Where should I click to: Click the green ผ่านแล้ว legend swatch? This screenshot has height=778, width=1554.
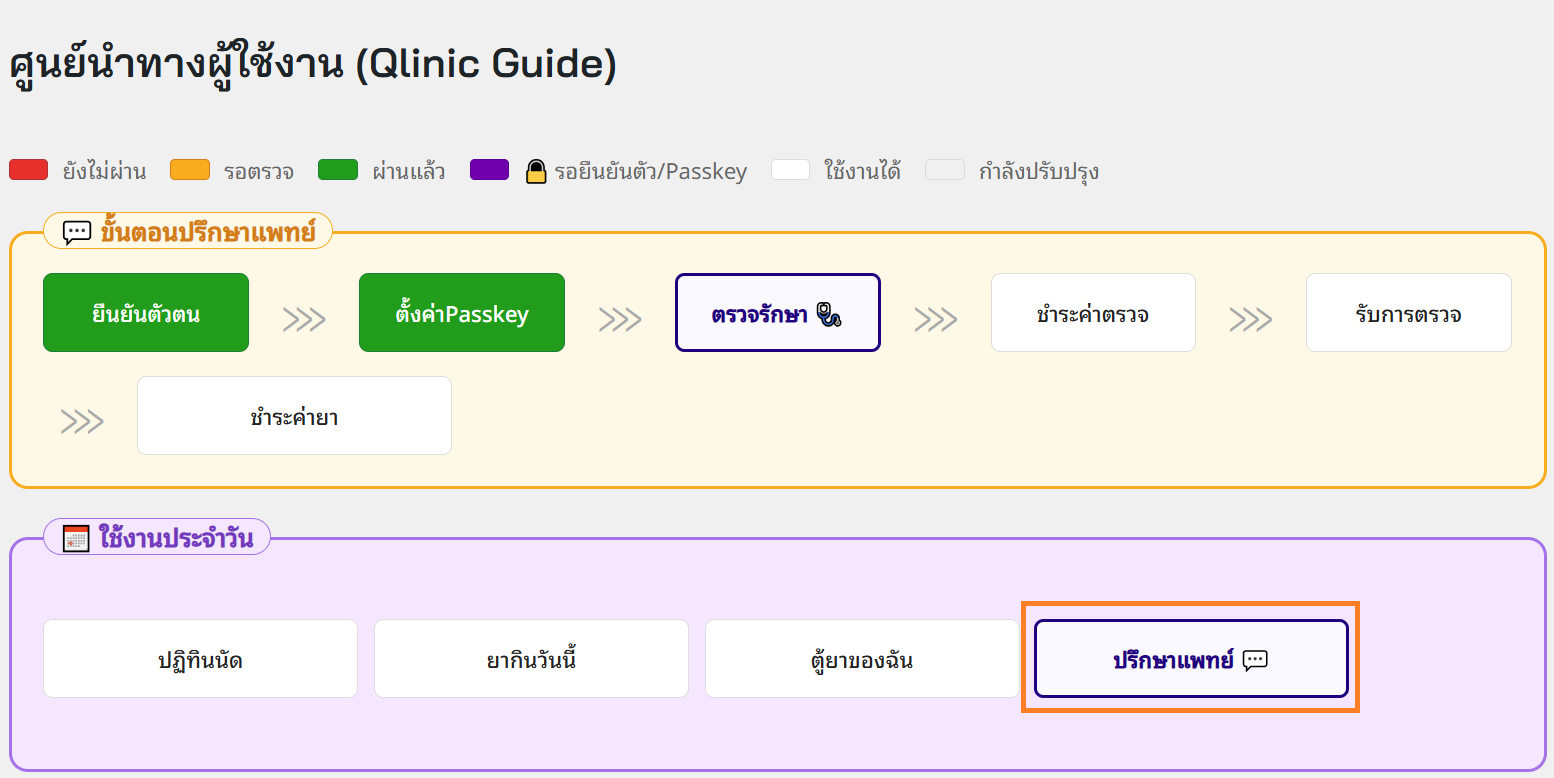(x=338, y=170)
